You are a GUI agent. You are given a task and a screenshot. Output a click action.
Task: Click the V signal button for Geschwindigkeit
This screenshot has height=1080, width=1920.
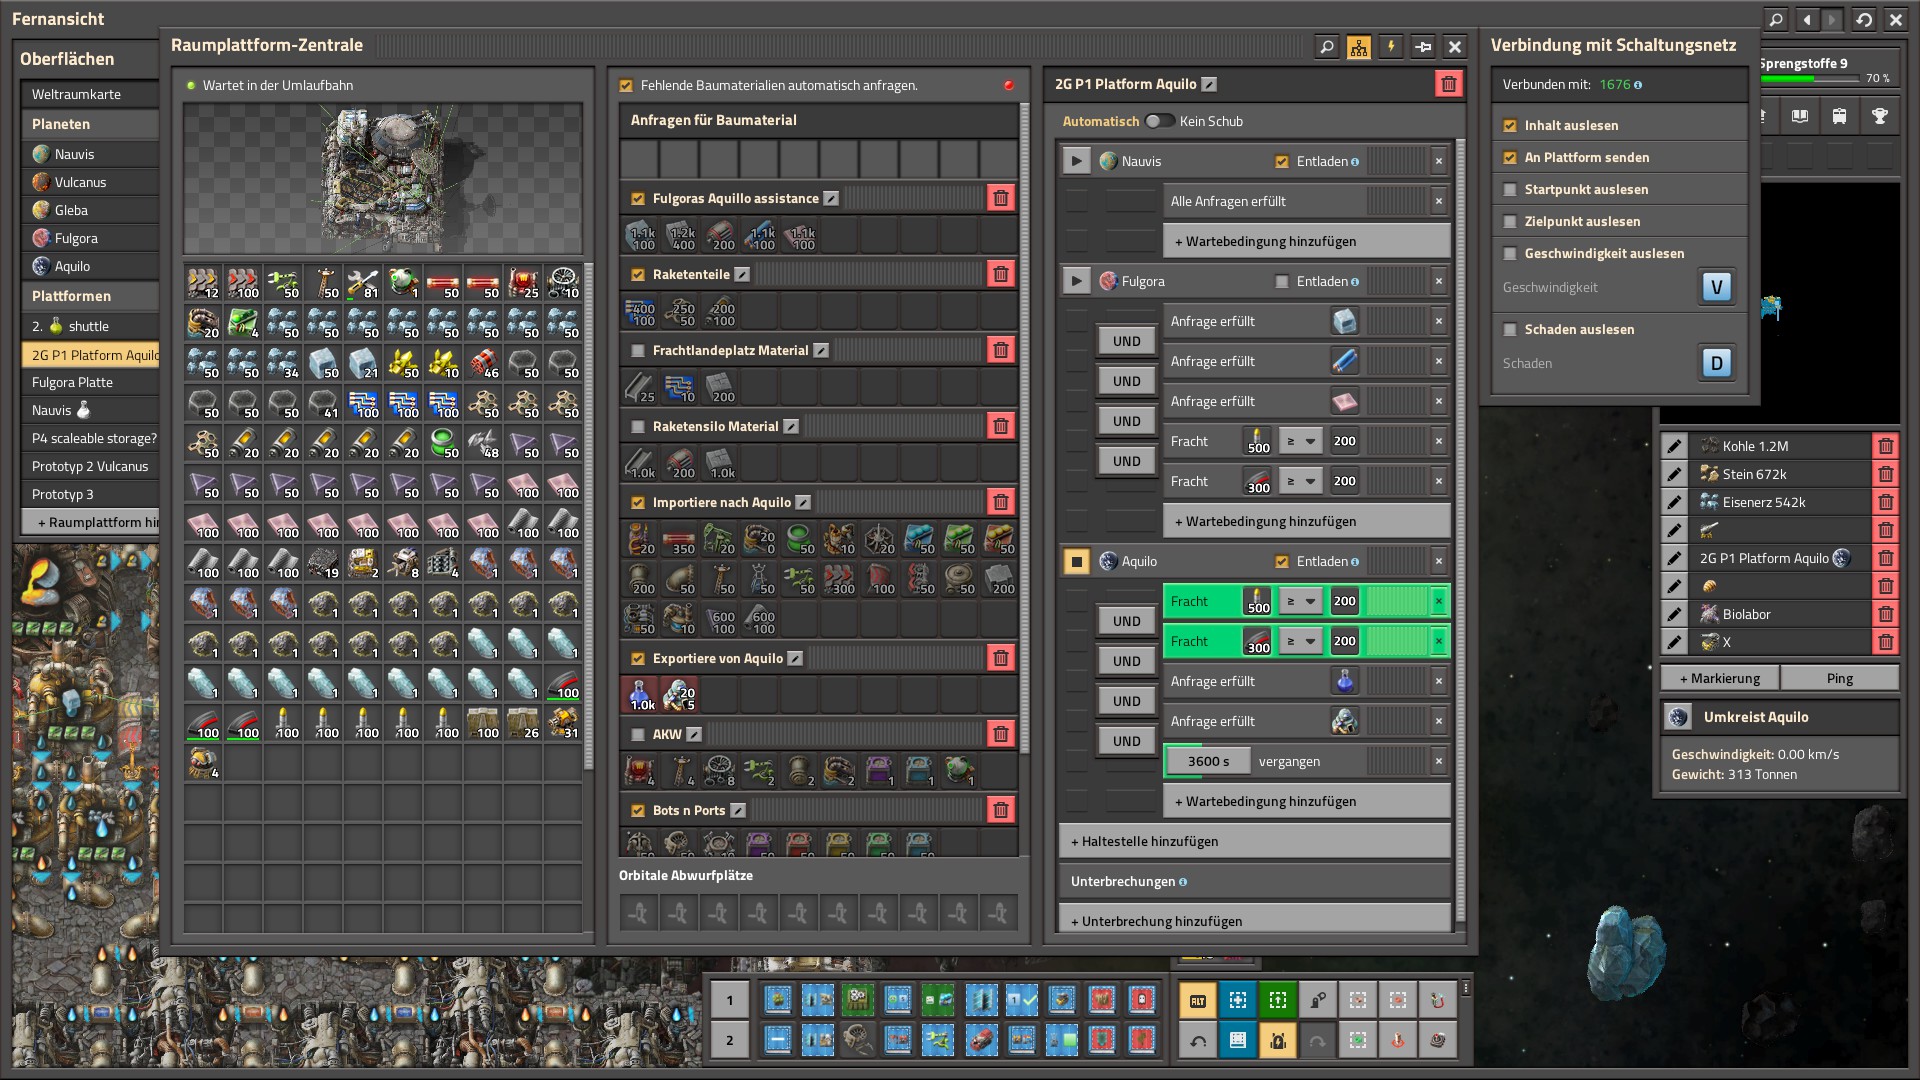point(1716,288)
